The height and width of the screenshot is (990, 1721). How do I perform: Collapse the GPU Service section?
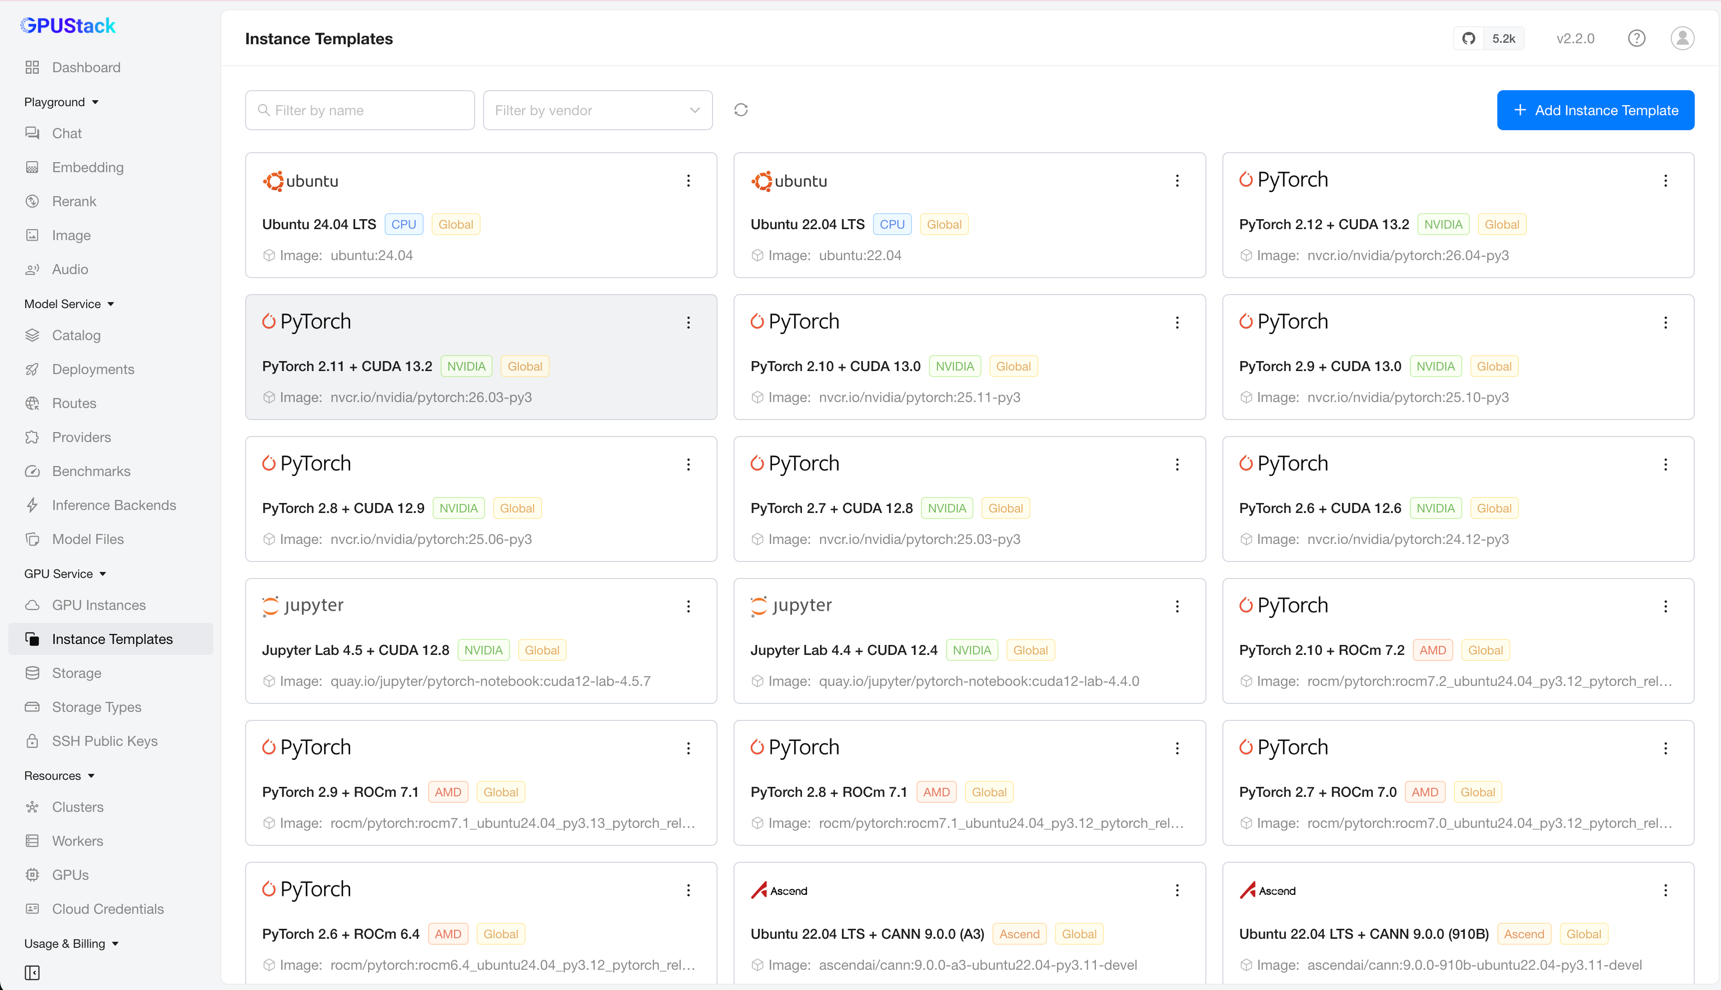pos(65,574)
